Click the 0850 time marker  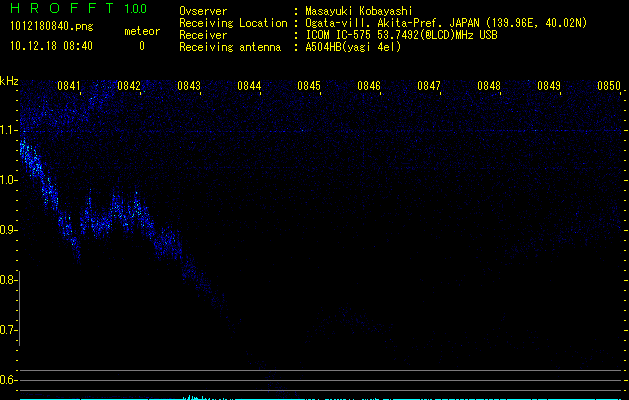click(x=609, y=86)
